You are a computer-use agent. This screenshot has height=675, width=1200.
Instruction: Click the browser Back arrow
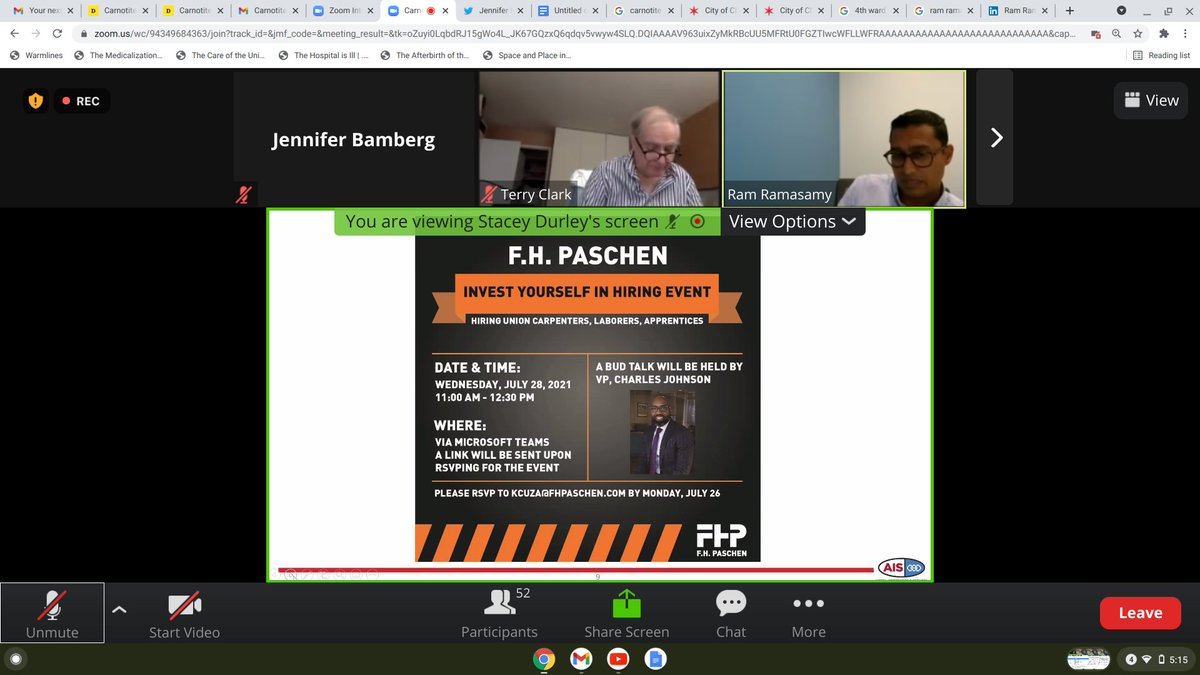click(14, 33)
